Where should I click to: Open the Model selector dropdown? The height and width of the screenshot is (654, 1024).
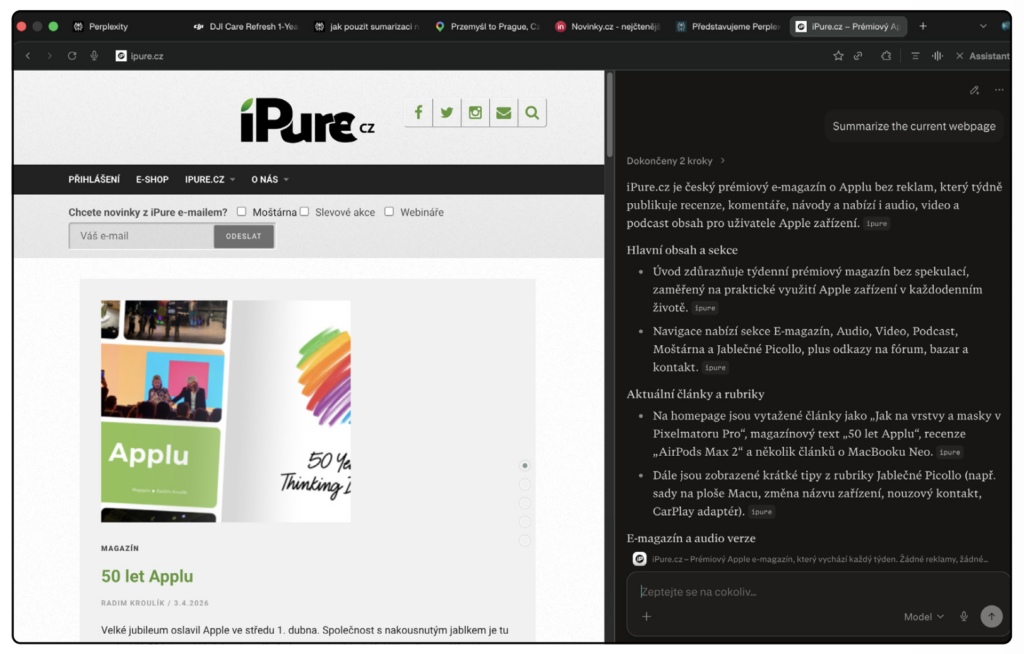pyautogui.click(x=924, y=617)
